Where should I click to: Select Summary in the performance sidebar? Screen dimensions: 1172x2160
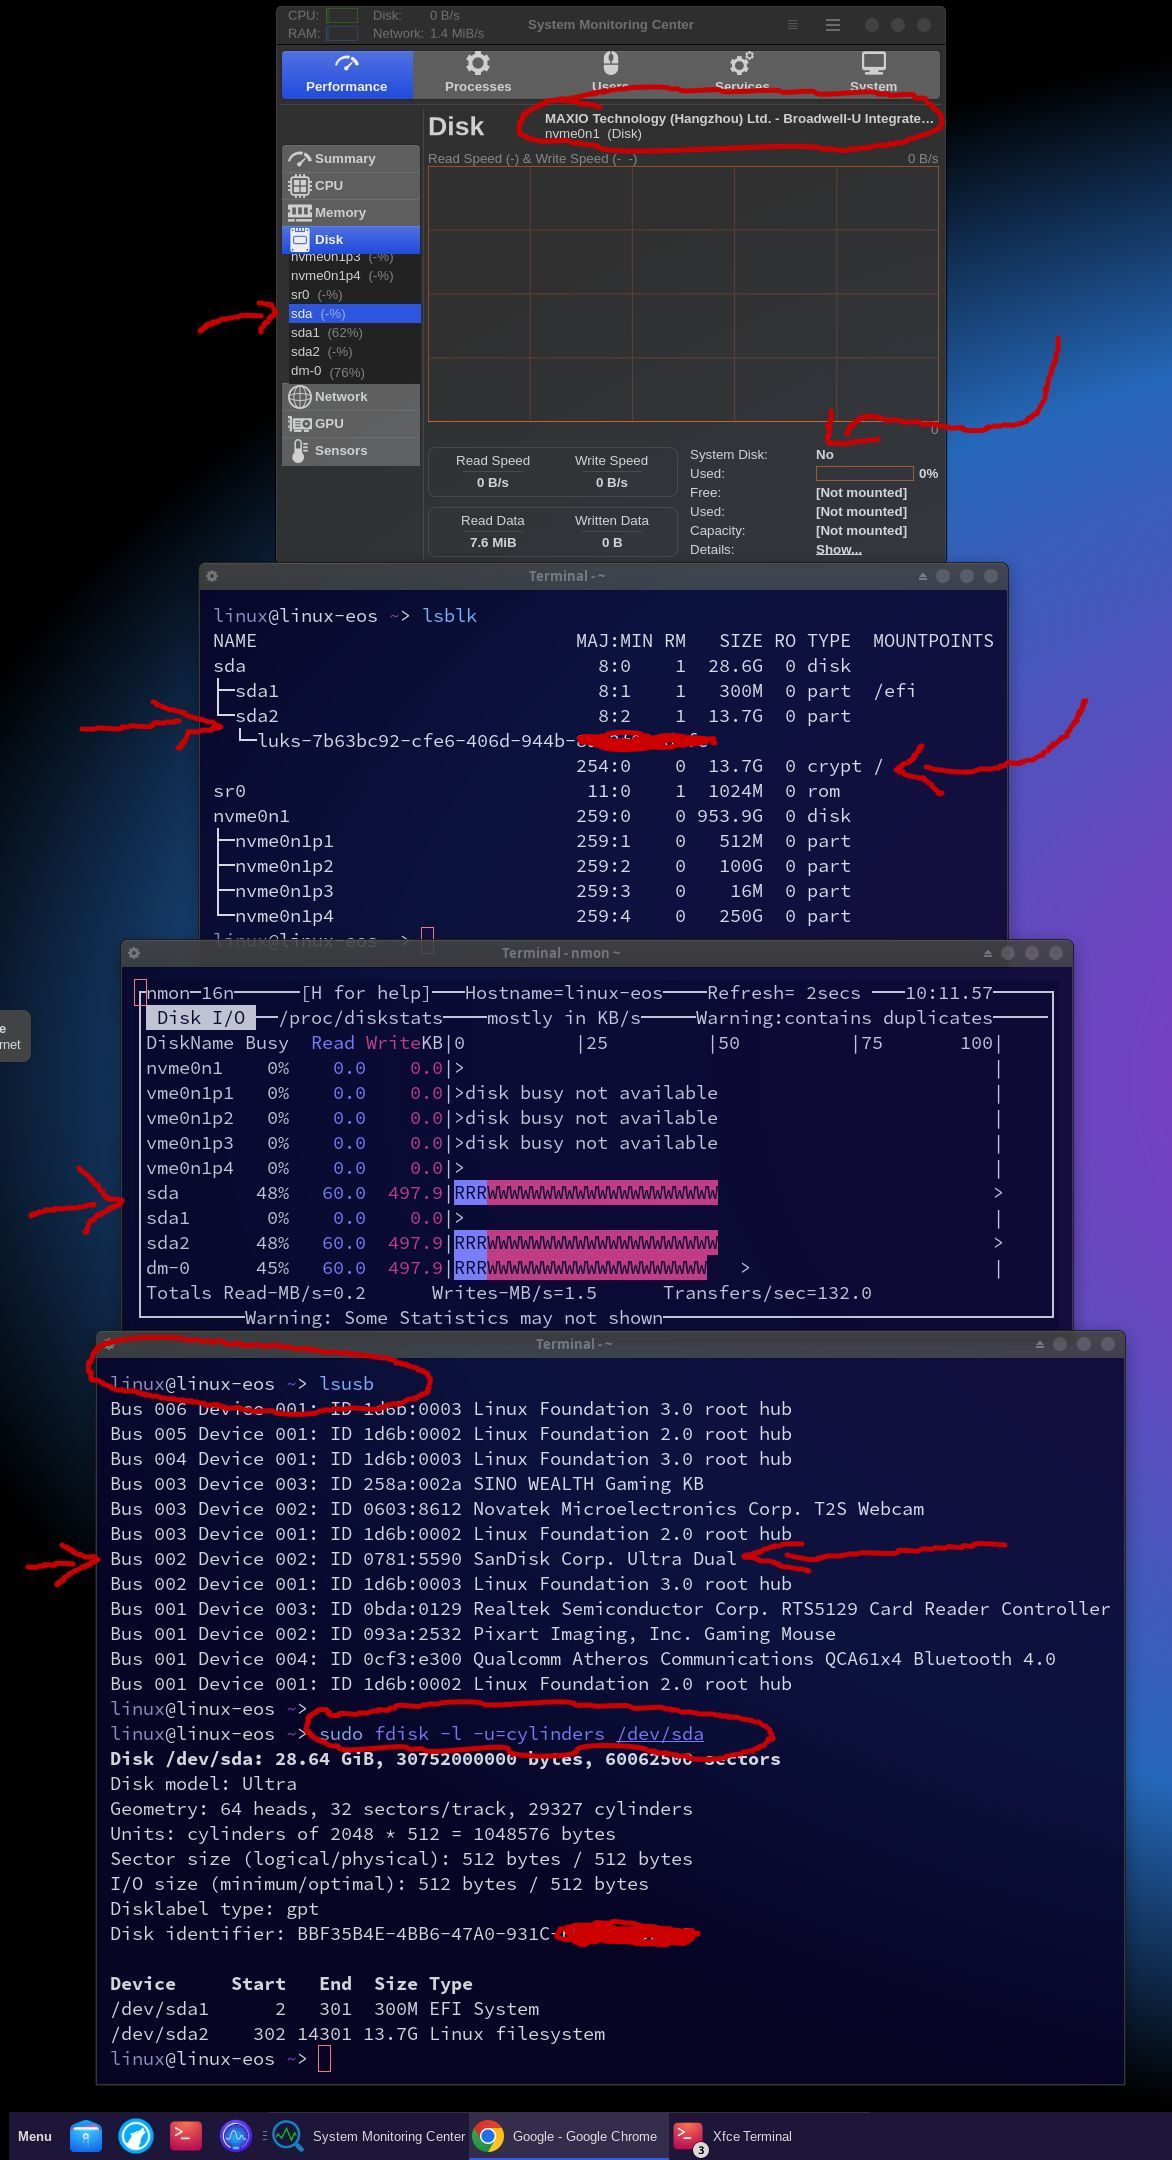click(x=351, y=159)
